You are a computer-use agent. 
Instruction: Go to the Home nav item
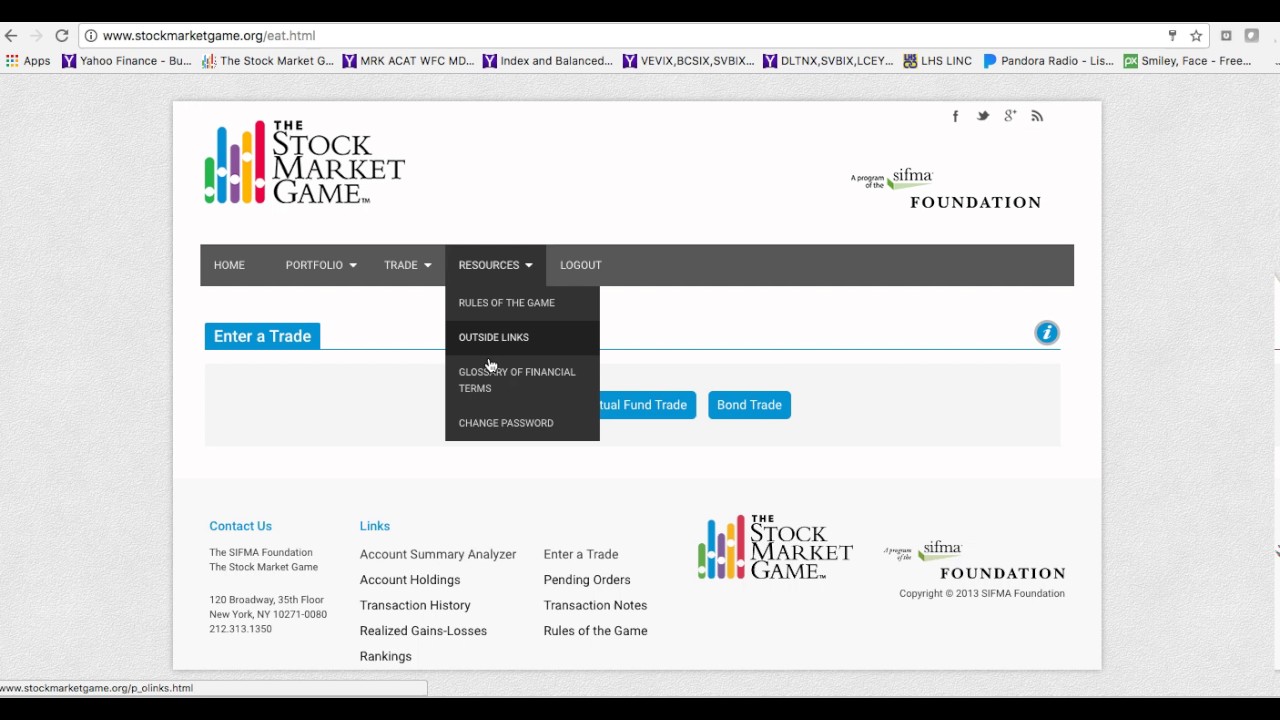pyautogui.click(x=229, y=265)
